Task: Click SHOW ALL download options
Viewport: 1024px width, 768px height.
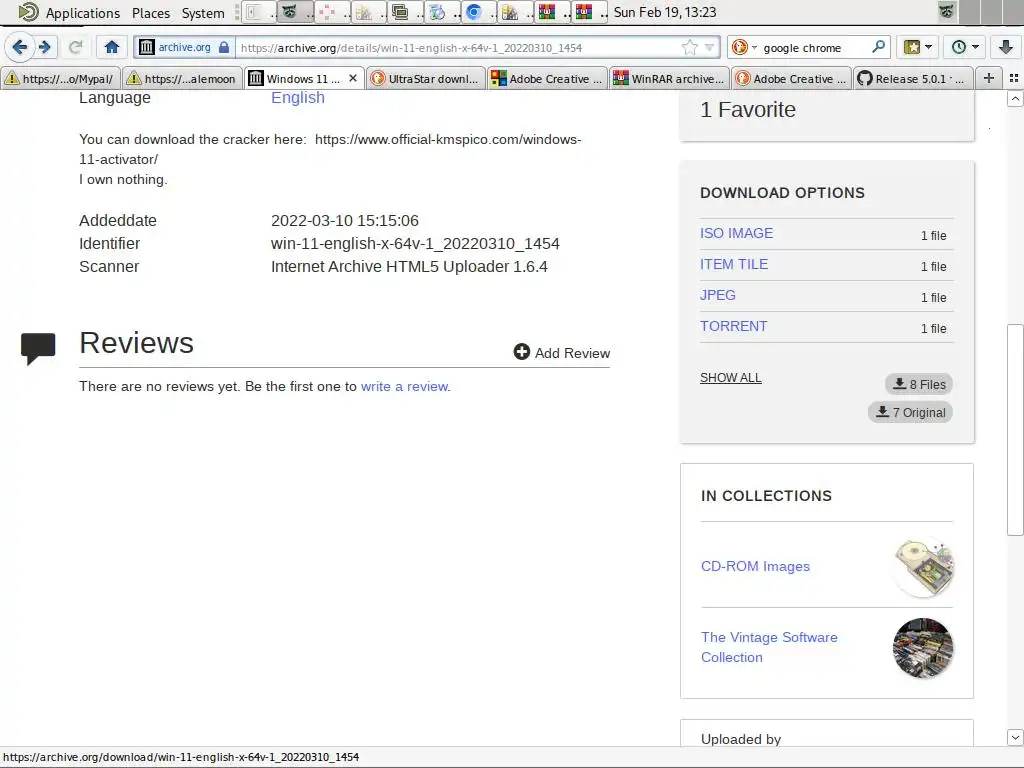Action: [x=730, y=377]
